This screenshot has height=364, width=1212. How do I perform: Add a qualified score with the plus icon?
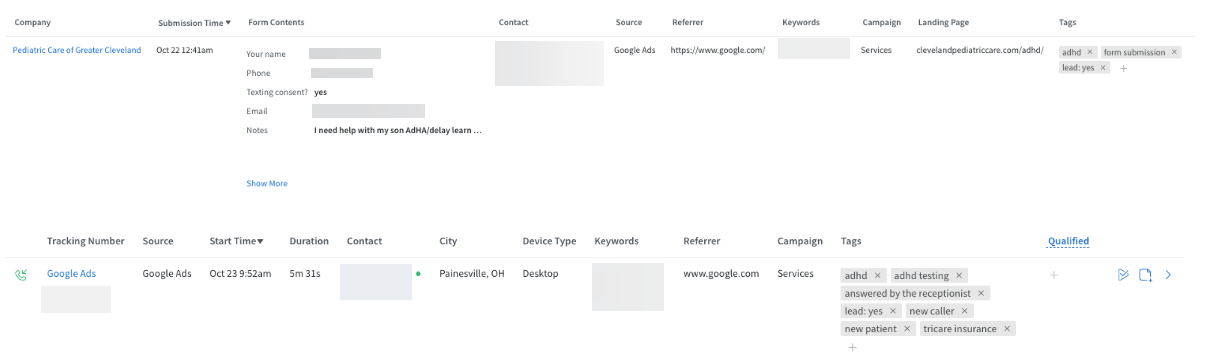(1053, 274)
